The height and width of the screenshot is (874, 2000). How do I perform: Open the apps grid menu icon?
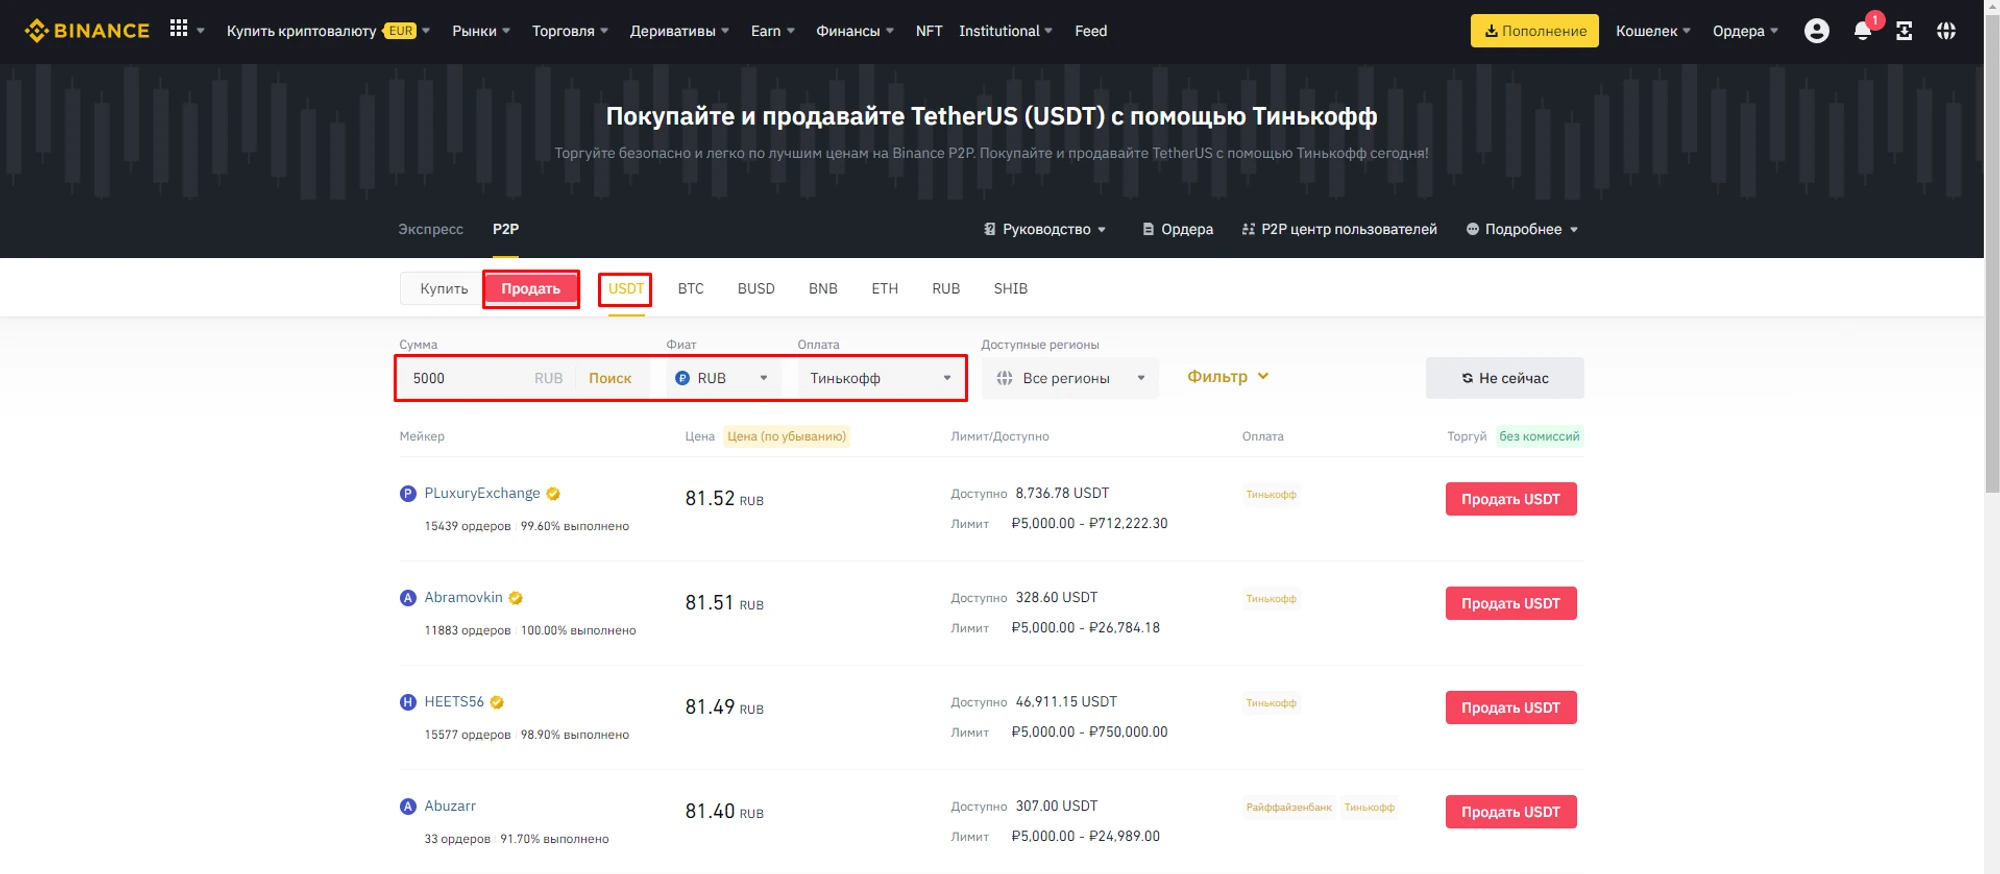click(179, 29)
